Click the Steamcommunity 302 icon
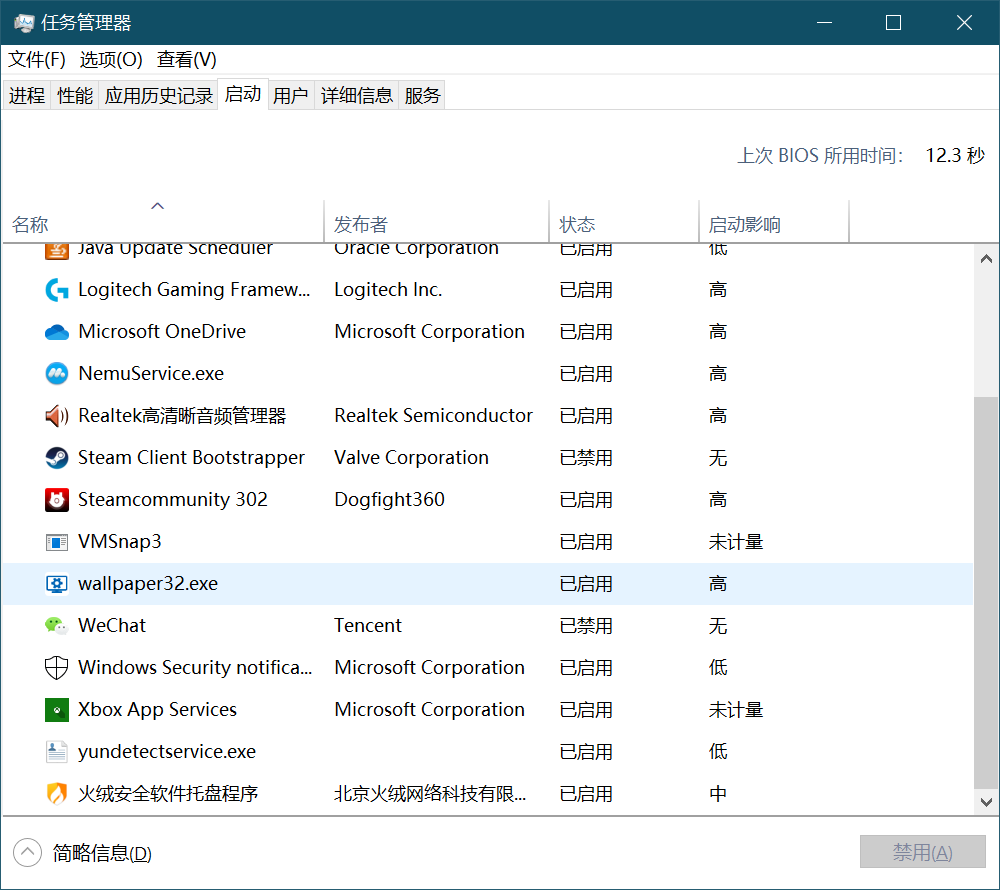The height and width of the screenshot is (890, 1000). click(57, 500)
